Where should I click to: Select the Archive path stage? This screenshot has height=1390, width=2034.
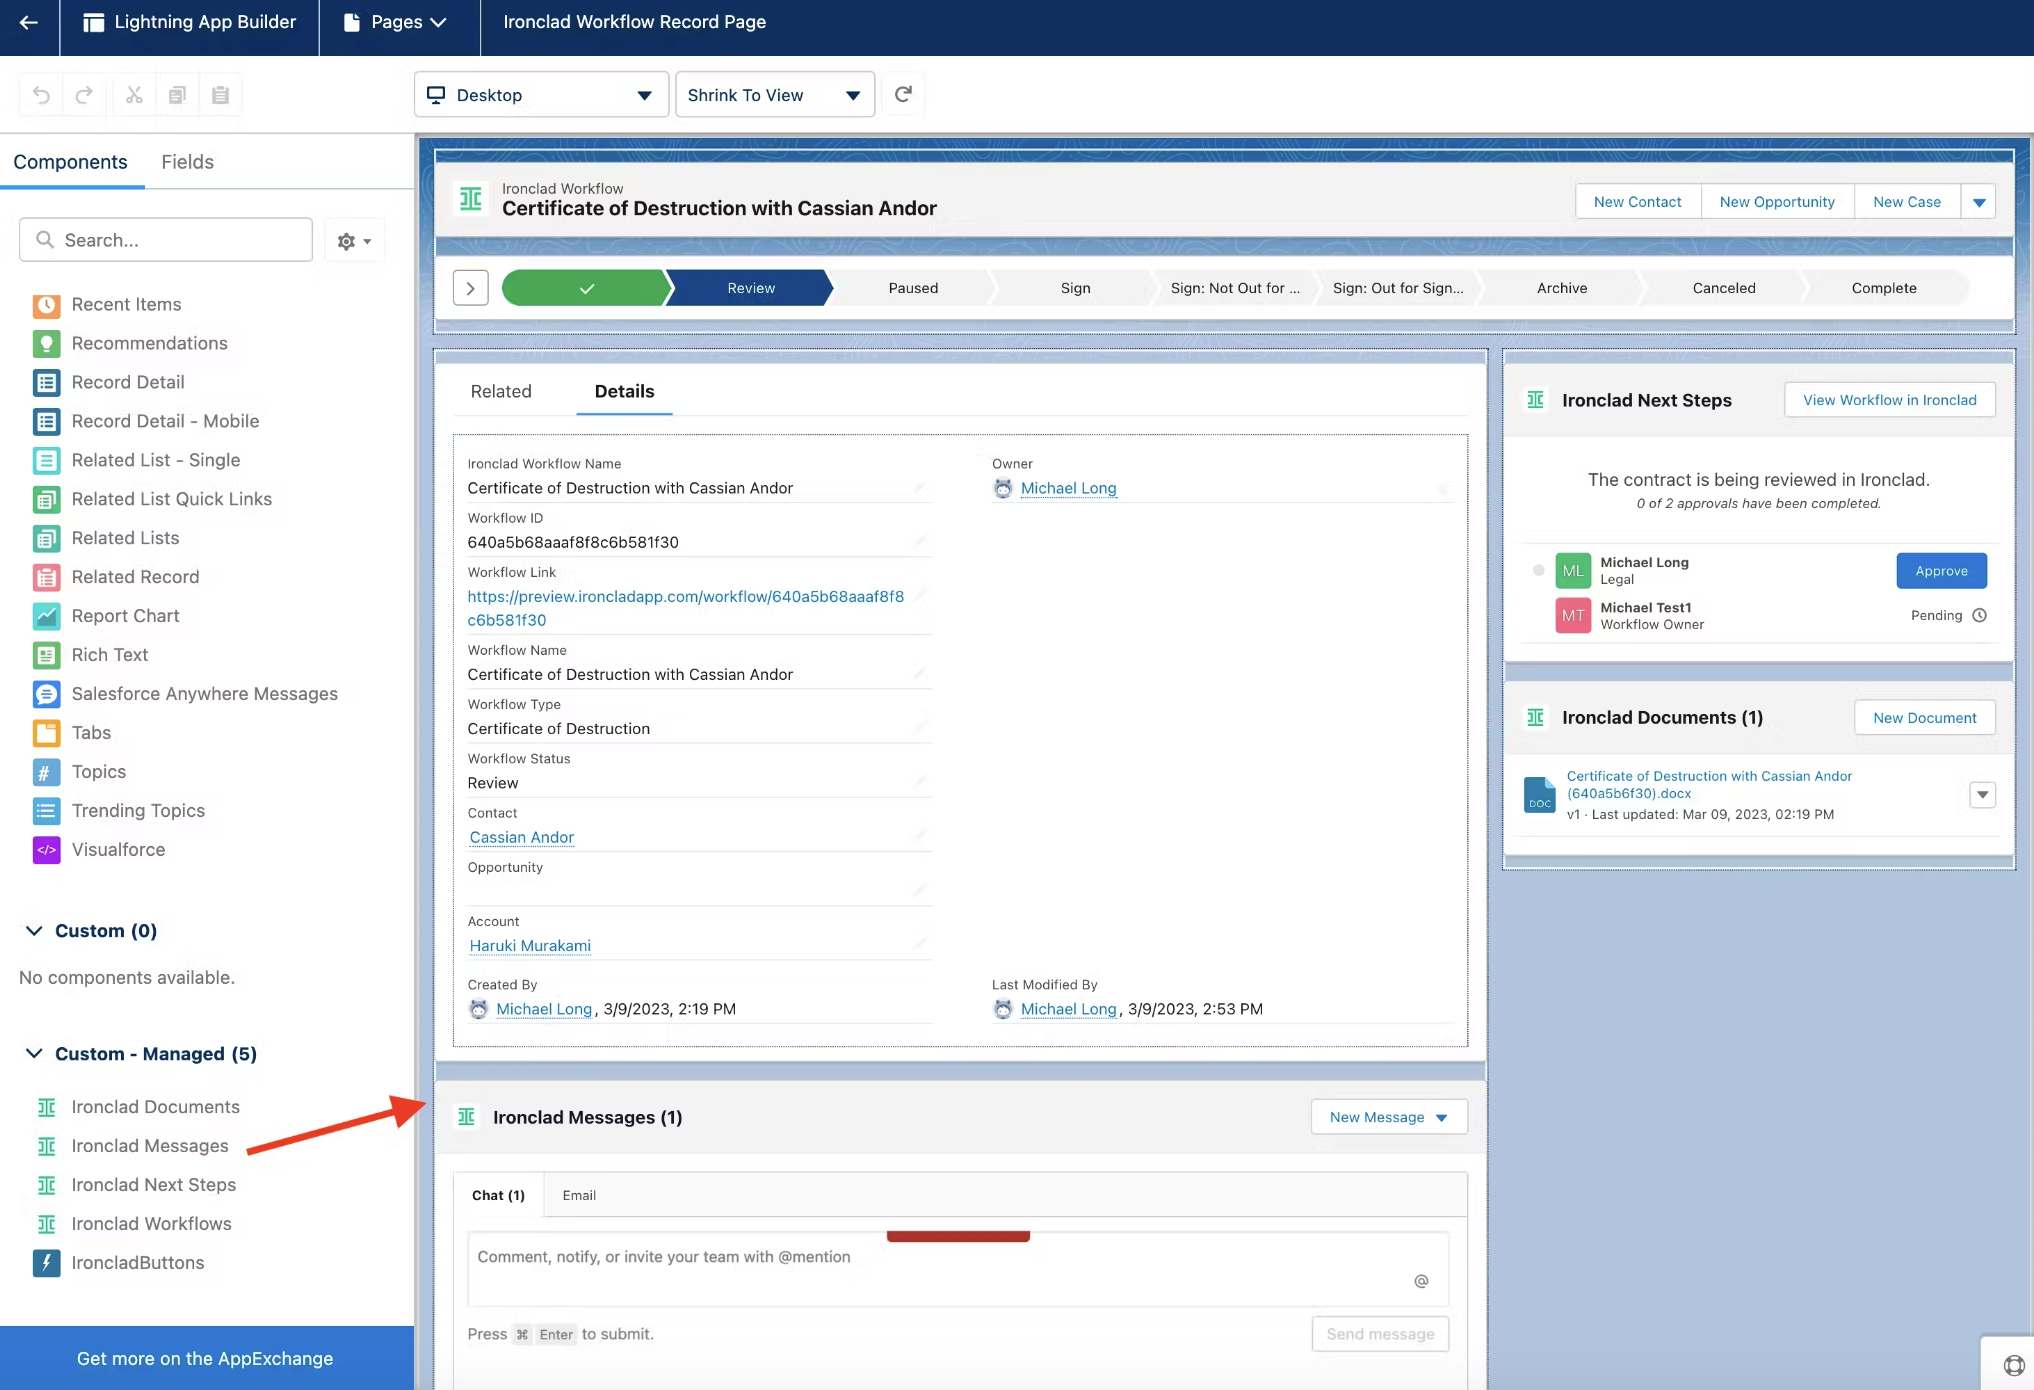click(1561, 288)
